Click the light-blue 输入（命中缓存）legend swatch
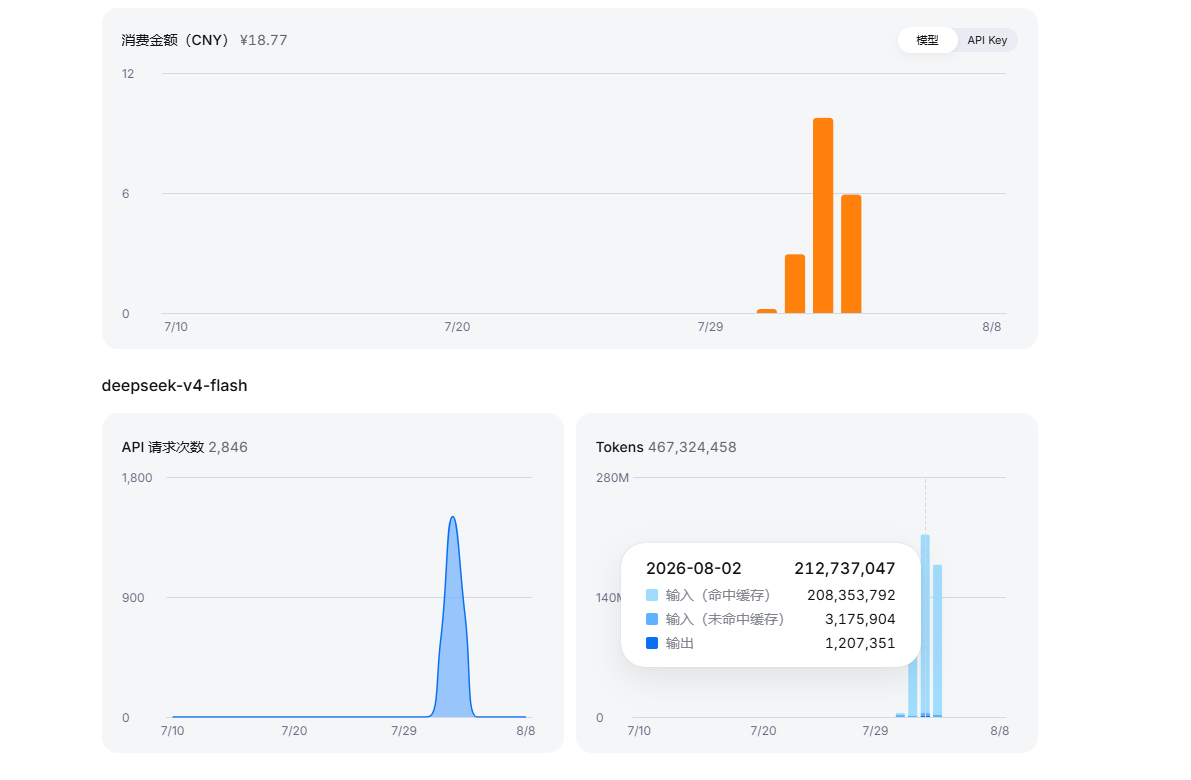 pyautogui.click(x=652, y=595)
